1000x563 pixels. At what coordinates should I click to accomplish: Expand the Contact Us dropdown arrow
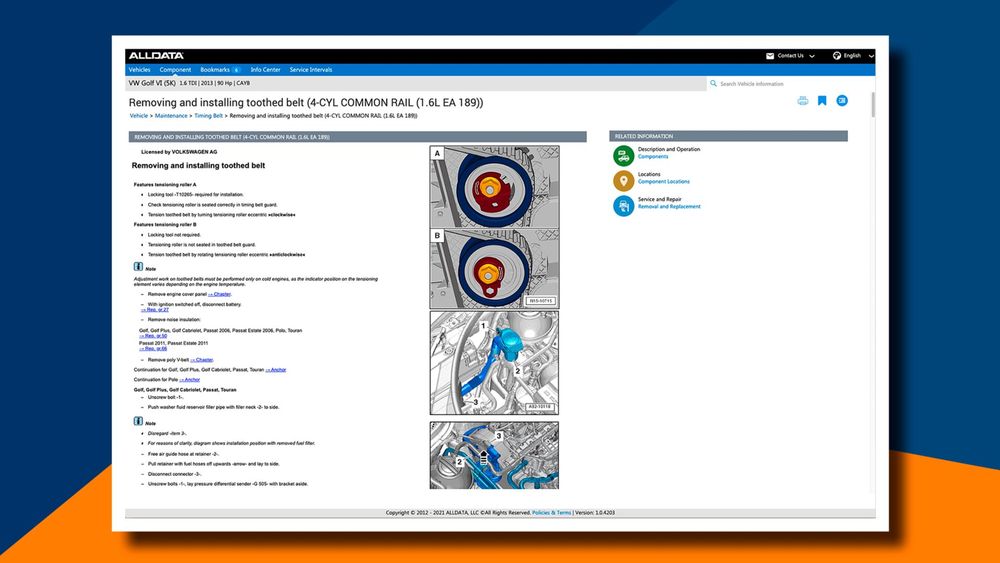coord(812,56)
